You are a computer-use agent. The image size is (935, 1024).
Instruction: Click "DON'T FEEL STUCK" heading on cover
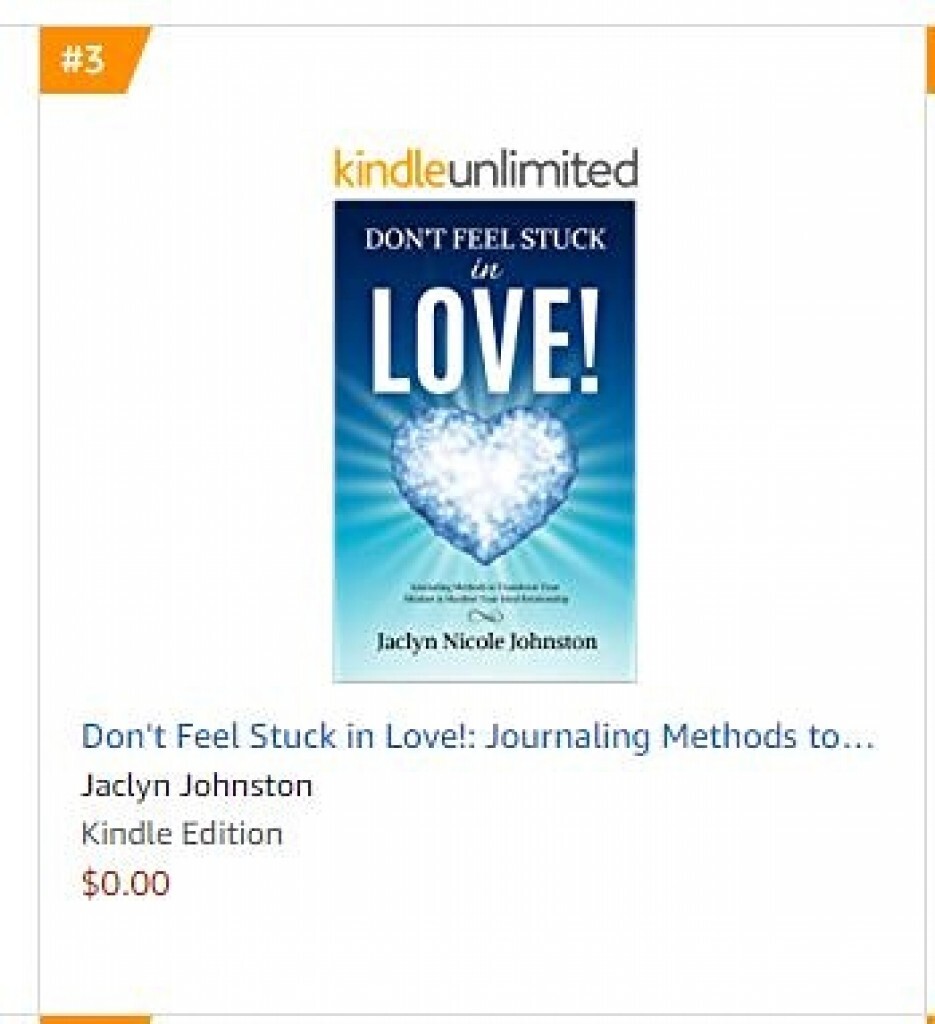coord(485,240)
